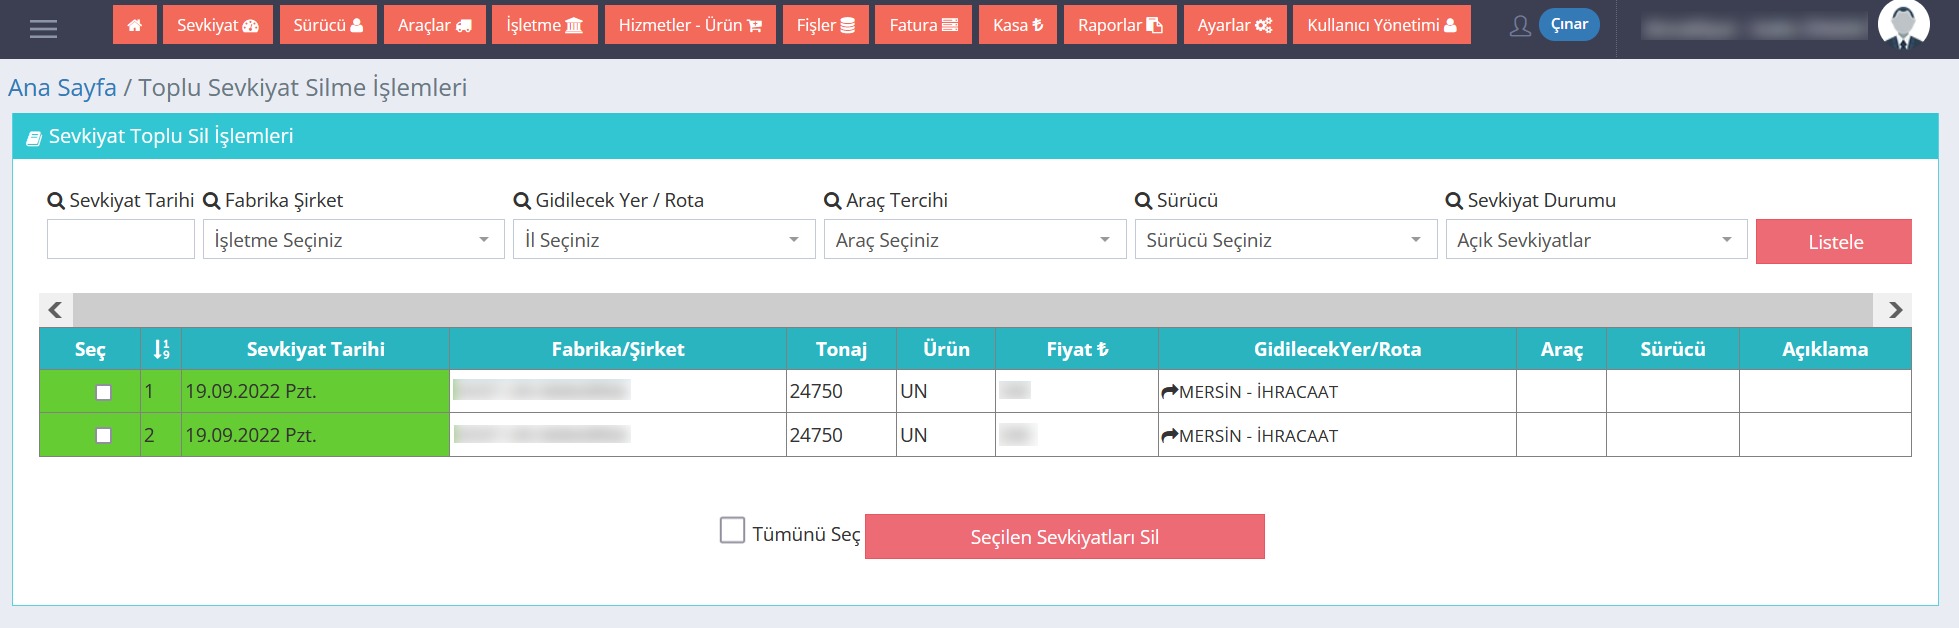Viewport: 1959px width, 628px height.
Task: Enable the Tümünü Seç checkbox
Action: [x=732, y=530]
